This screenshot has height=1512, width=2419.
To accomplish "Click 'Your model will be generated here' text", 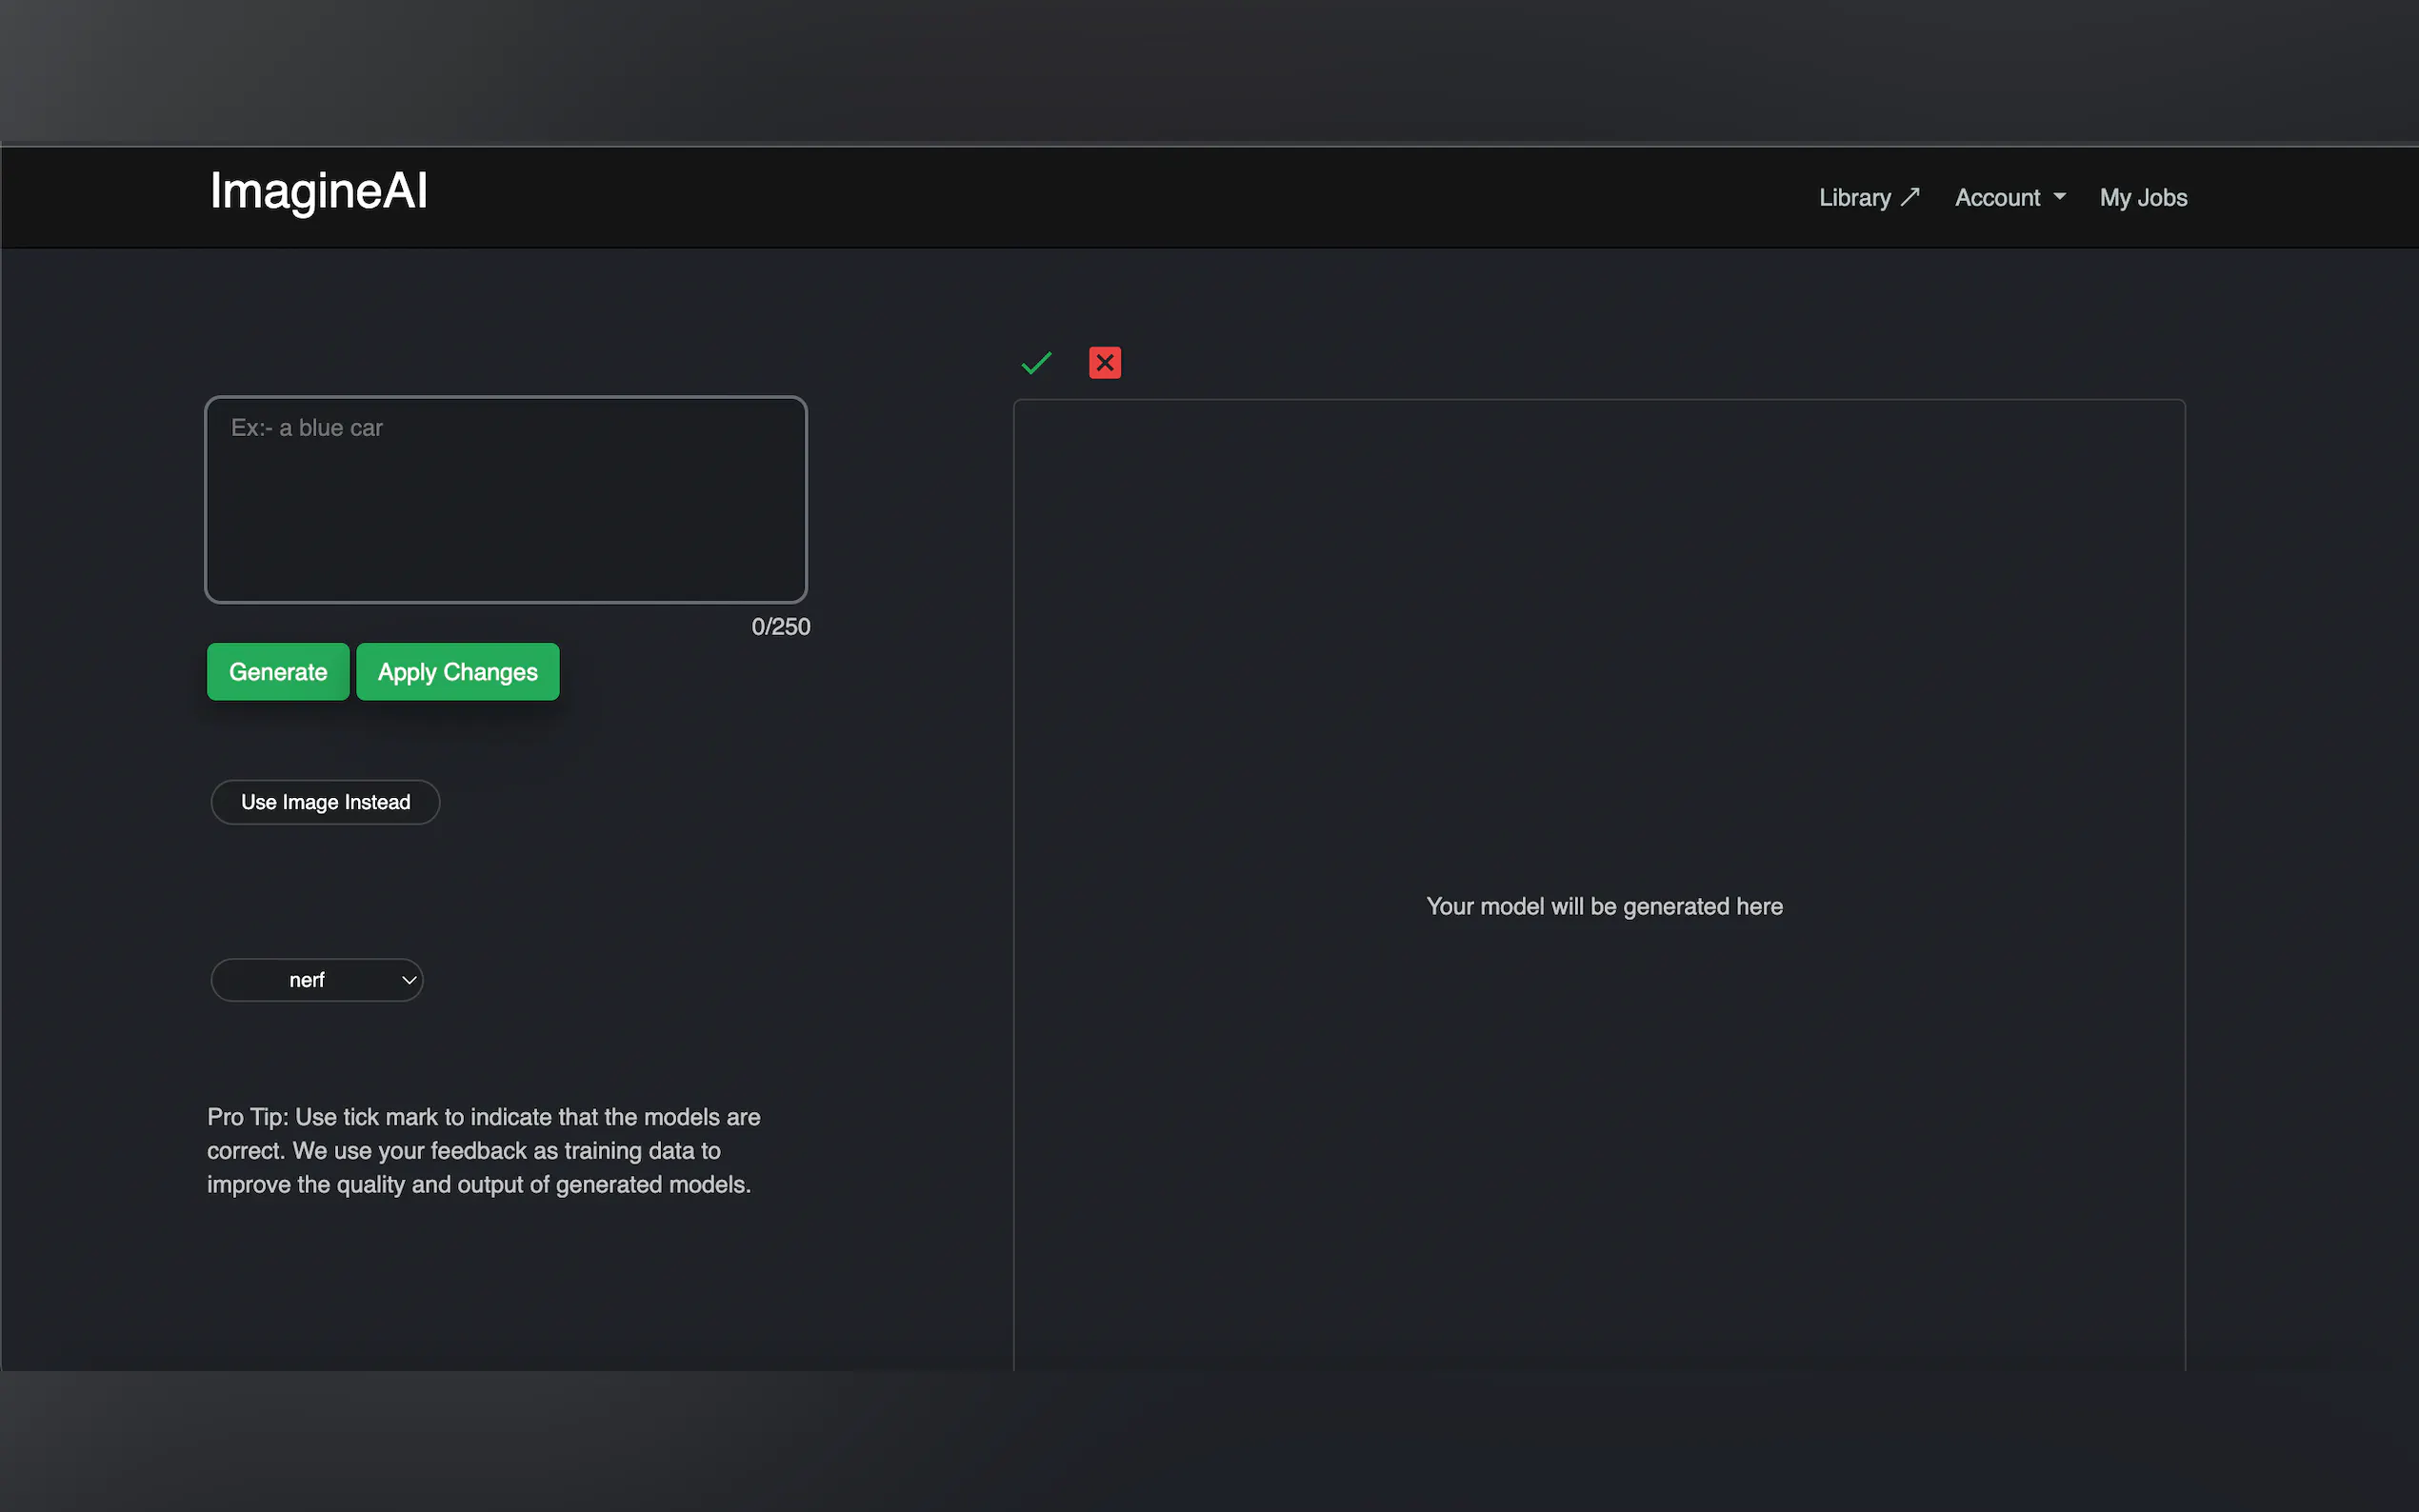I will (x=1604, y=906).
